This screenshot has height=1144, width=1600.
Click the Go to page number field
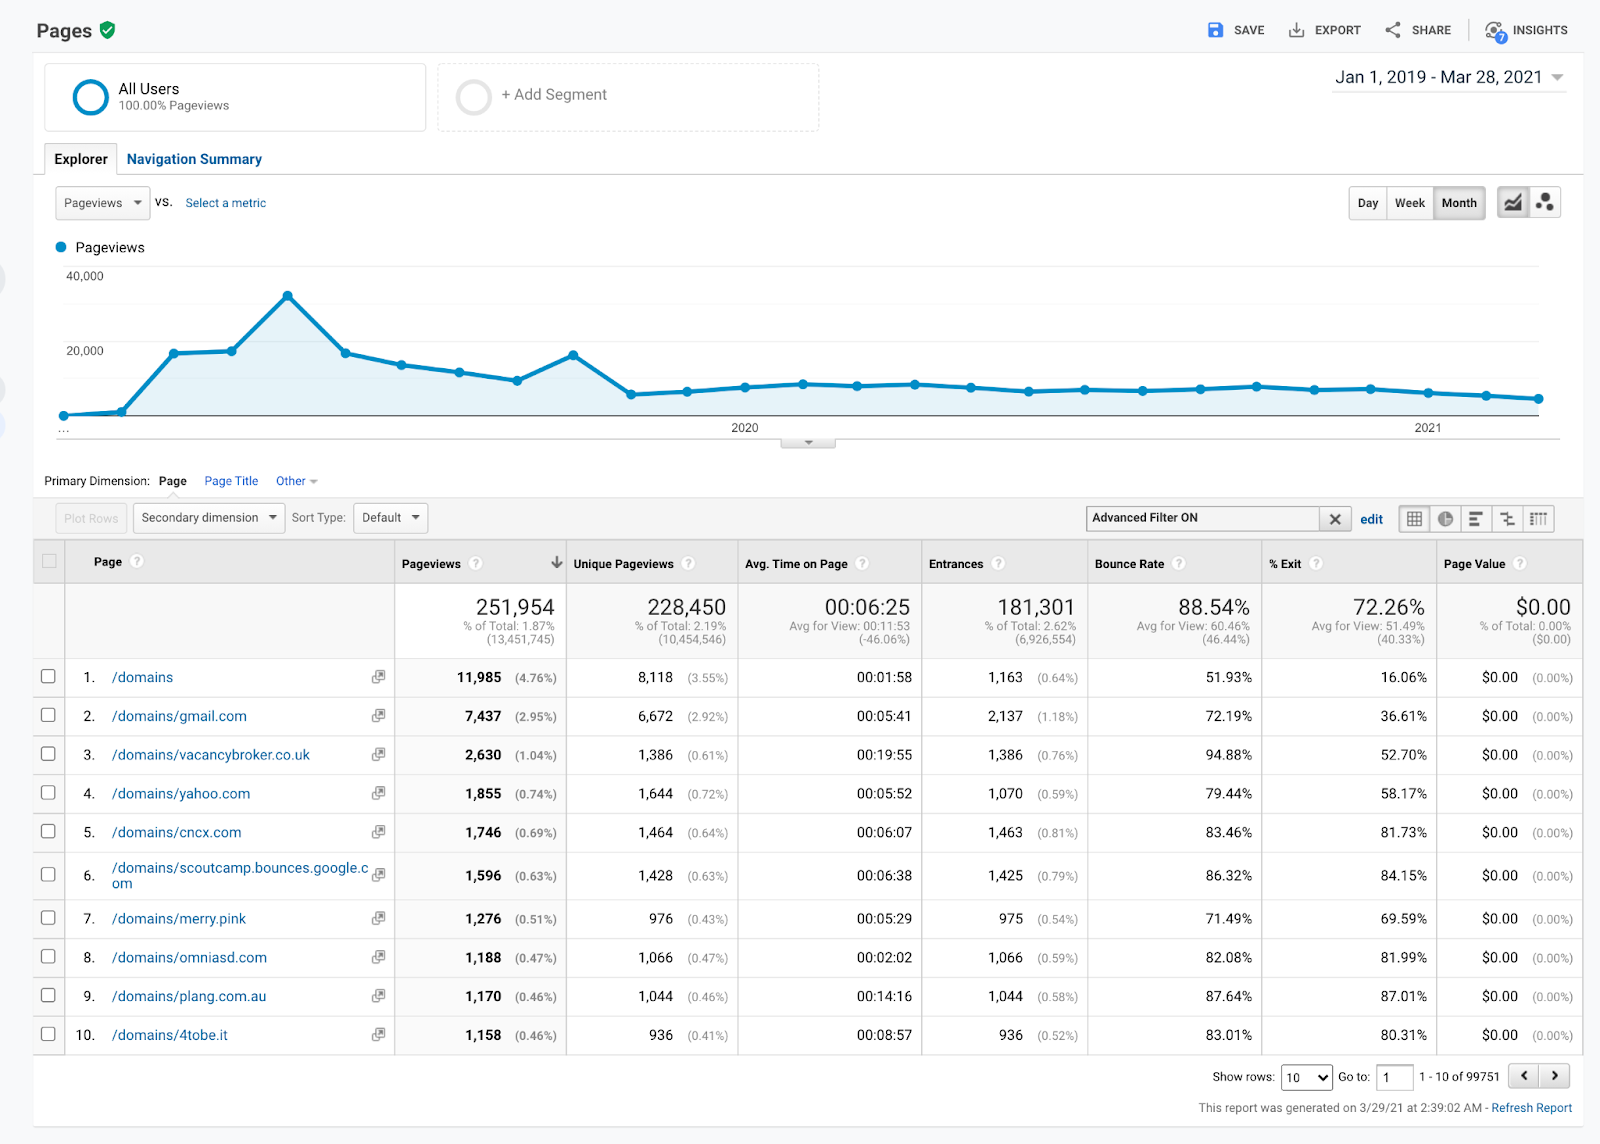click(1394, 1077)
